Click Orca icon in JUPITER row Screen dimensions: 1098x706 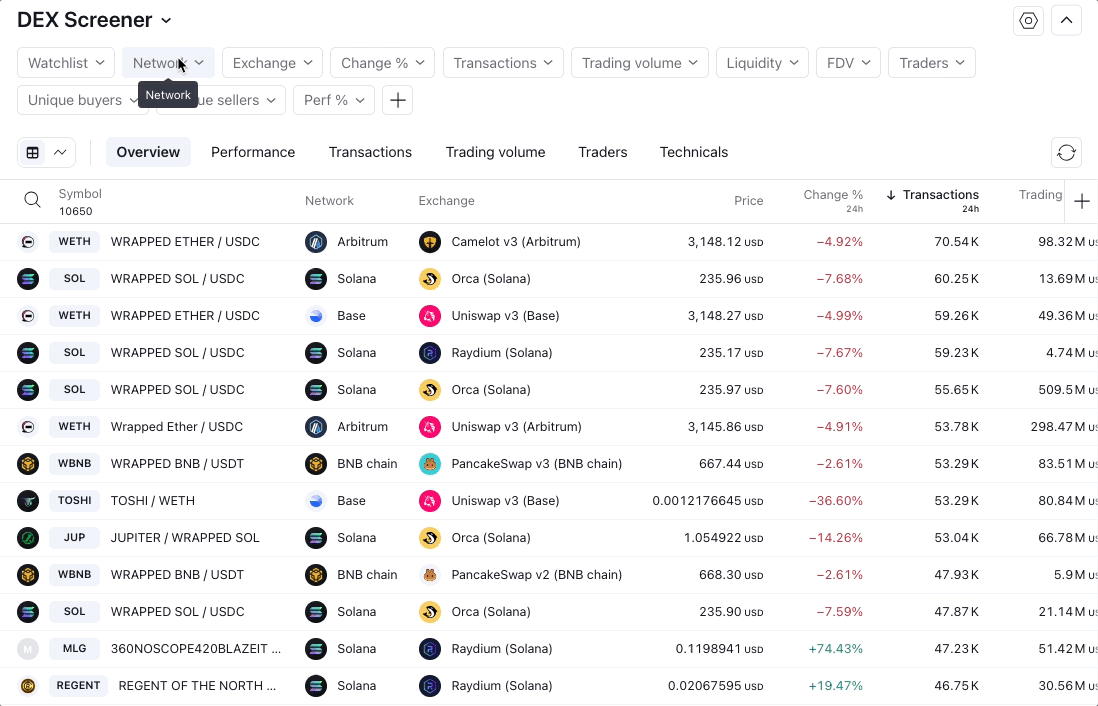[429, 538]
